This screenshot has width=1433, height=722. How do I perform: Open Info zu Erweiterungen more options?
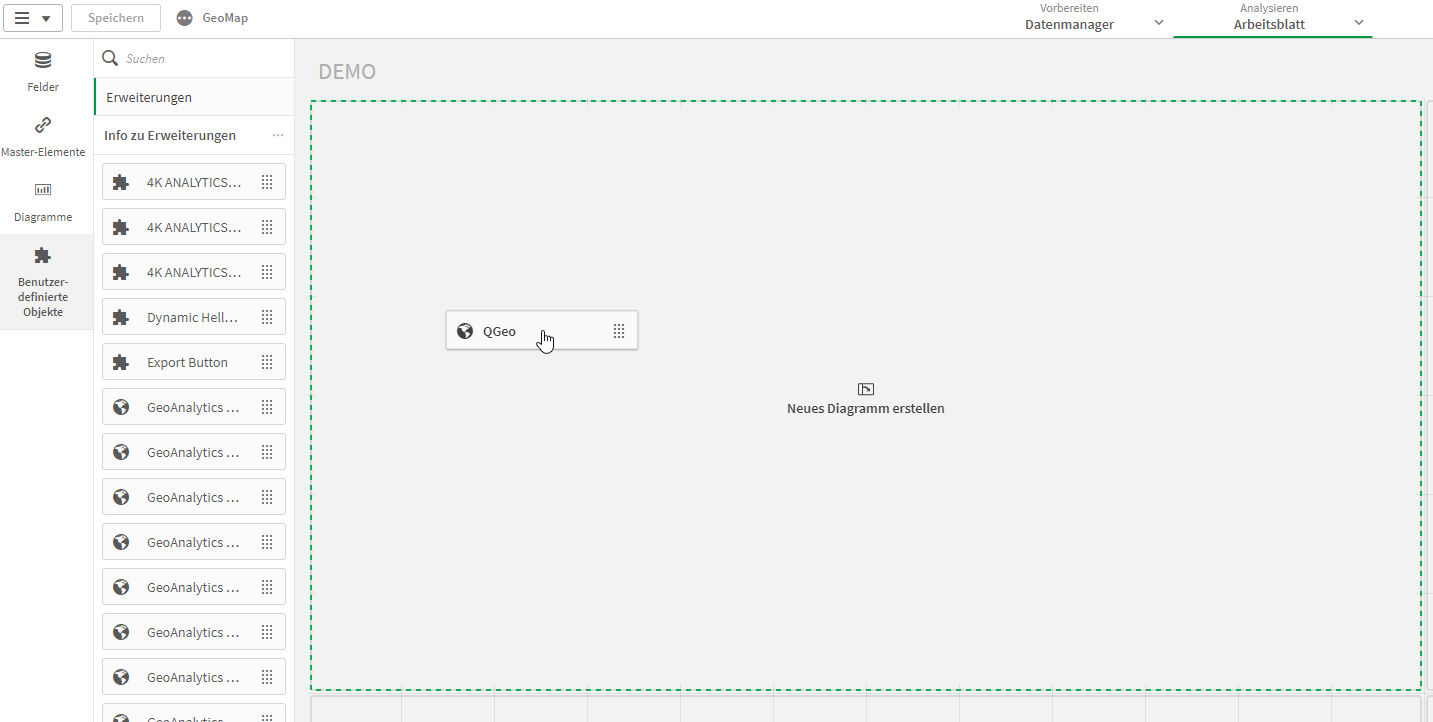coord(278,135)
